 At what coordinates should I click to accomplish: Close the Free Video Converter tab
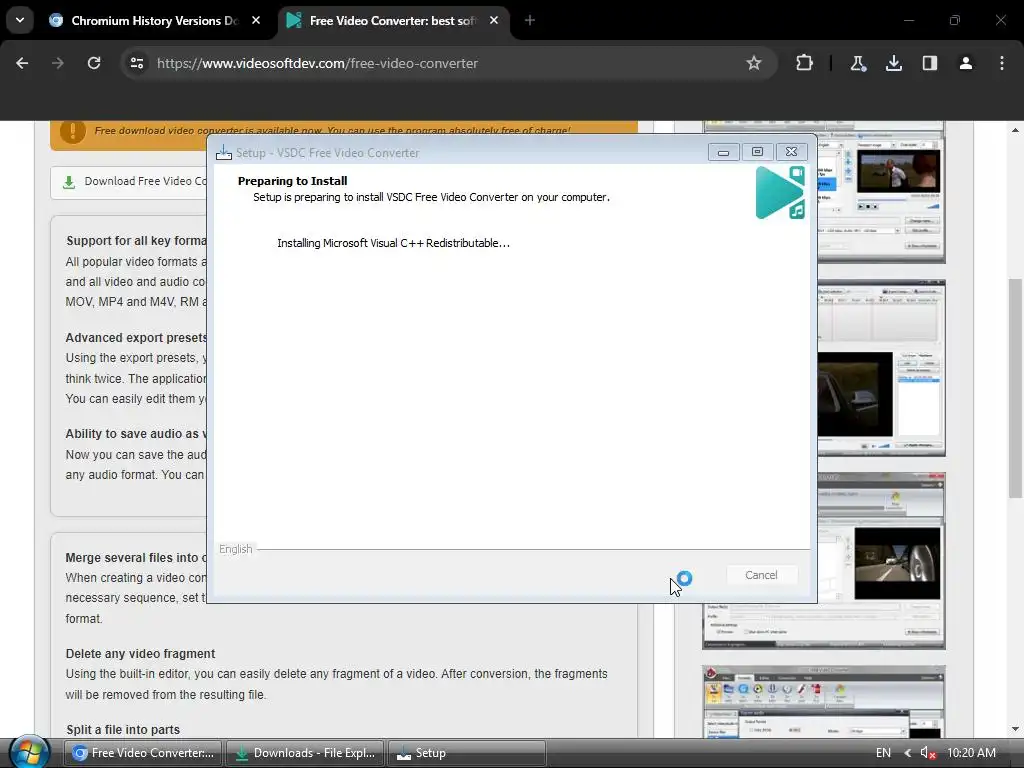[x=494, y=20]
